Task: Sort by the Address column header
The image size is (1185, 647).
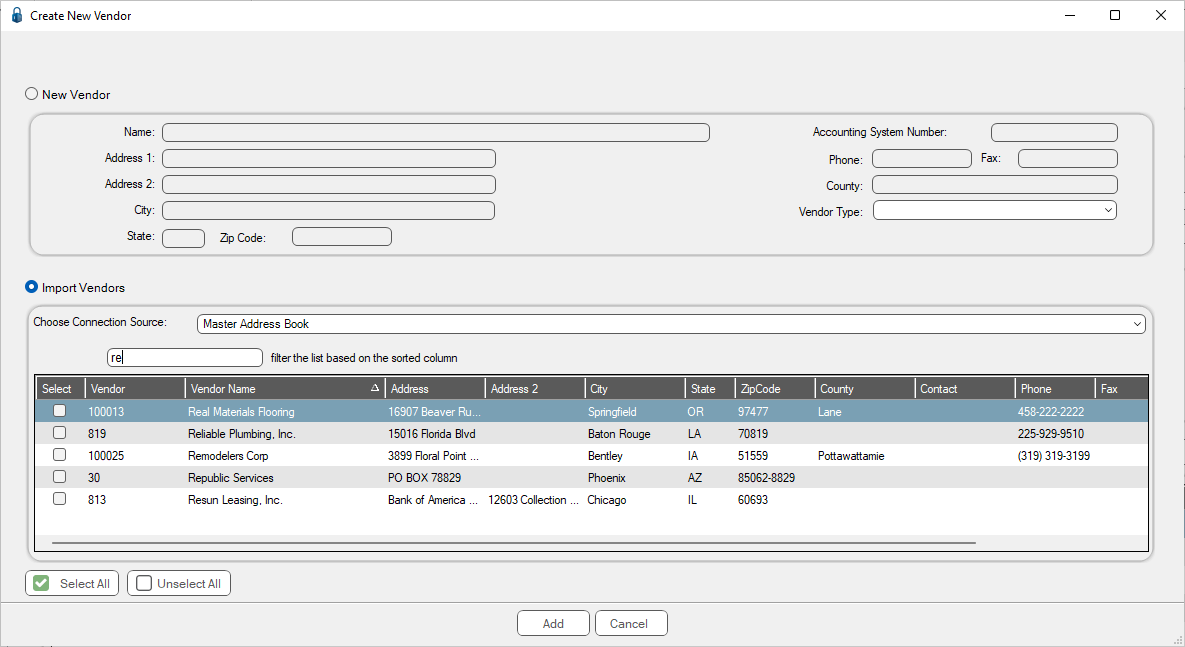Action: click(x=435, y=389)
